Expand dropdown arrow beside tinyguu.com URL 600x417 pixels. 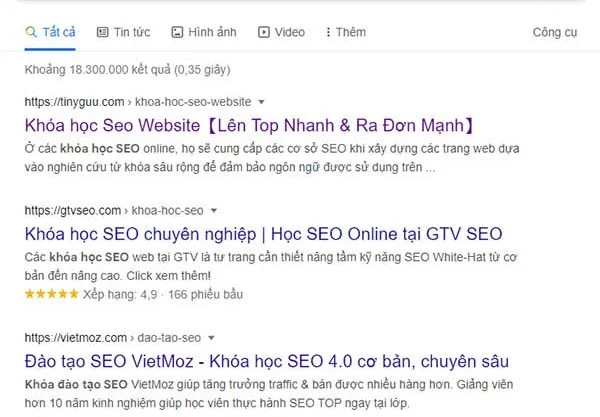[261, 102]
